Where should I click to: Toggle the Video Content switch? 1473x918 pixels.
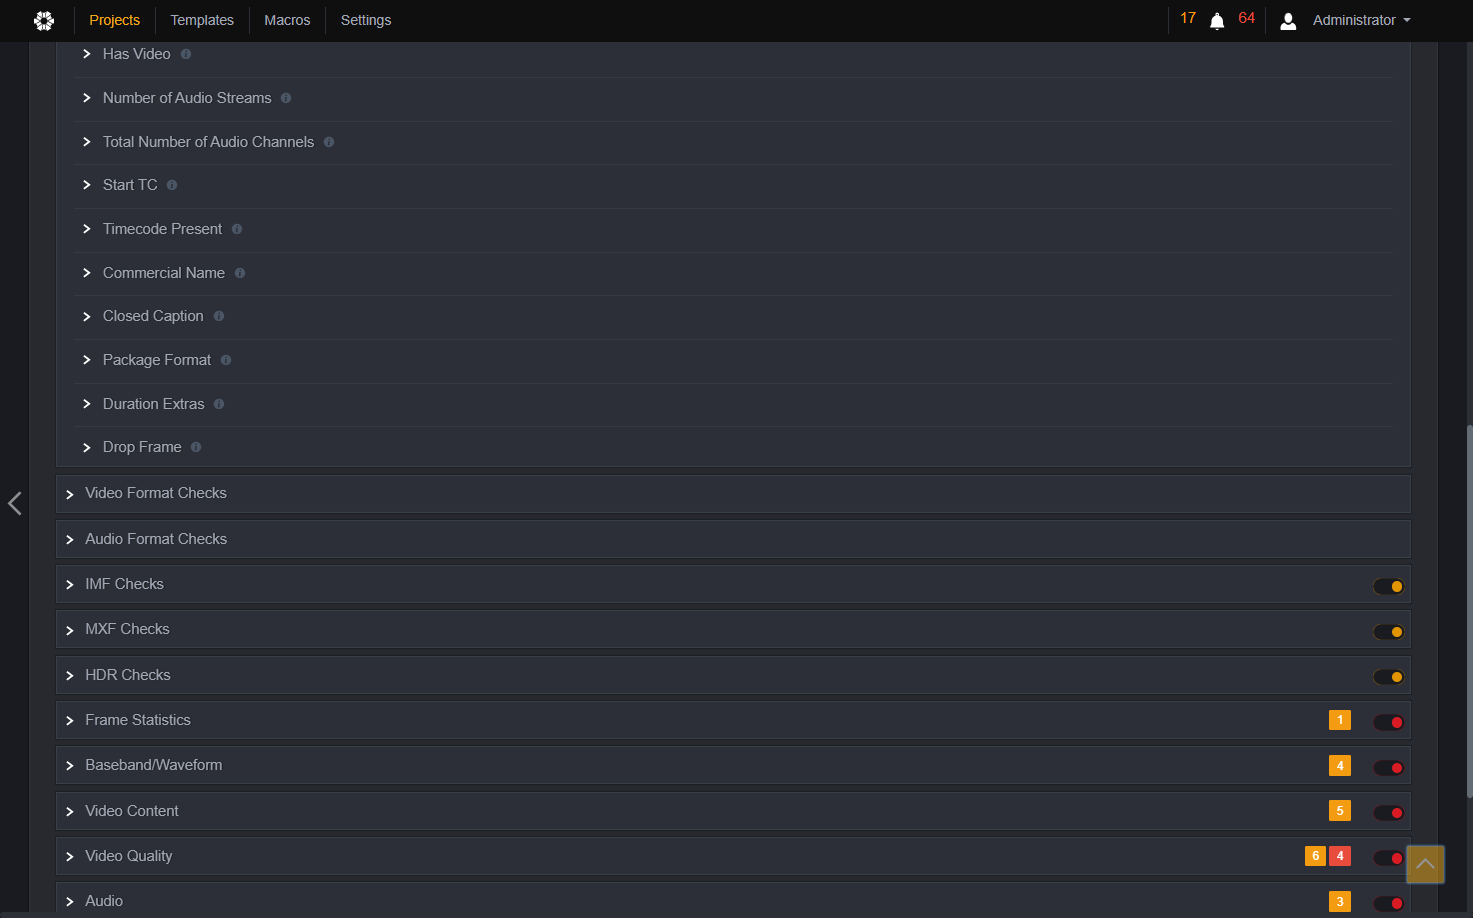click(x=1389, y=813)
